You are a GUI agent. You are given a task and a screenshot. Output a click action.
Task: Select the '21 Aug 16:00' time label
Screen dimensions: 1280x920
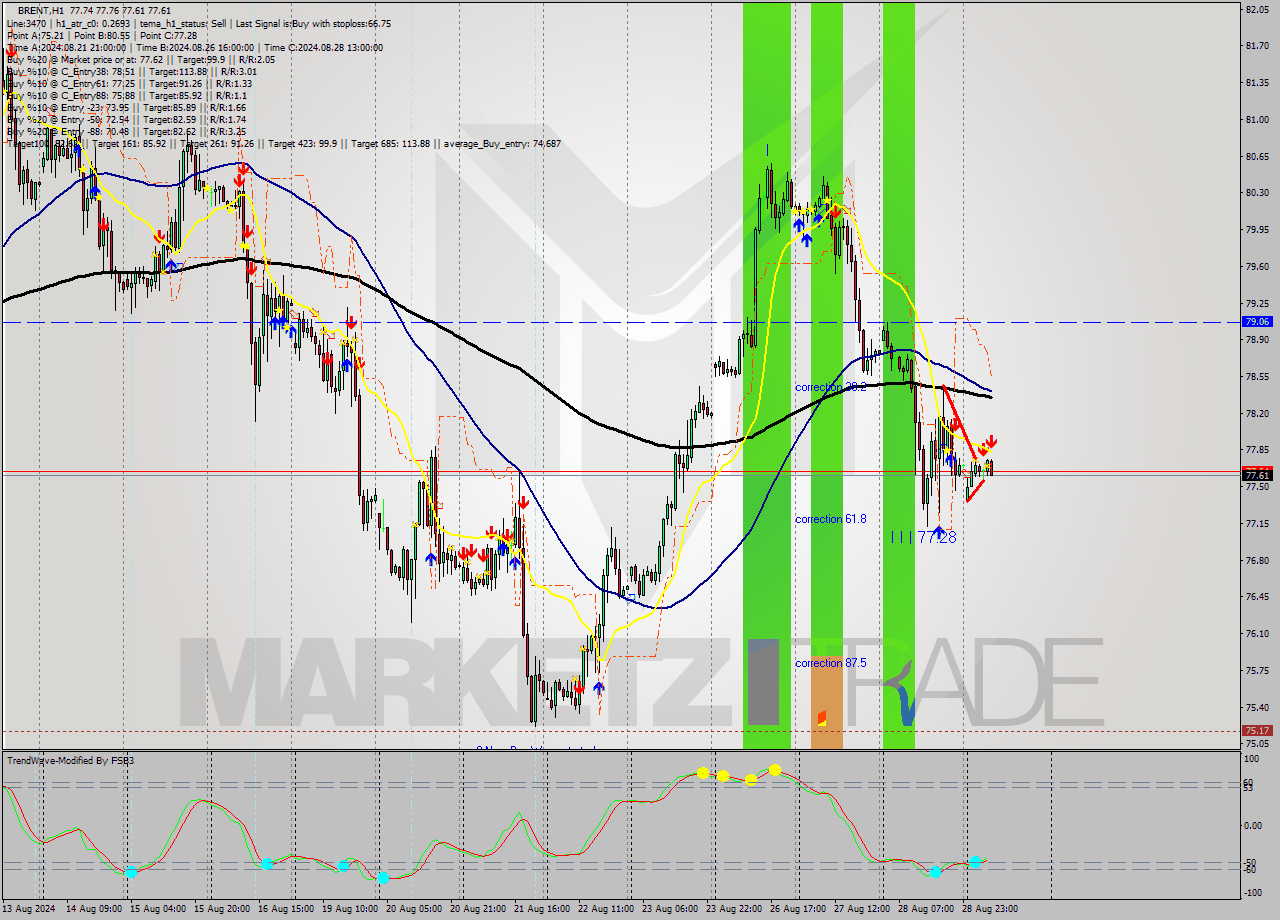[x=542, y=909]
